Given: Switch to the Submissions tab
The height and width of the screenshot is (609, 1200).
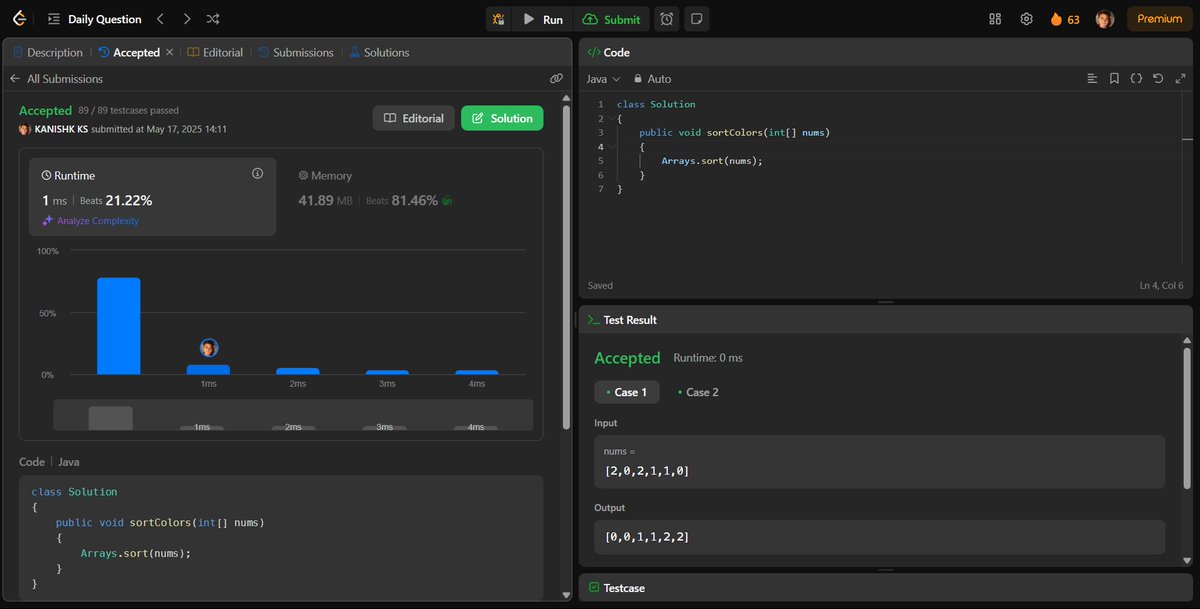Looking at the screenshot, I should pyautogui.click(x=297, y=53).
